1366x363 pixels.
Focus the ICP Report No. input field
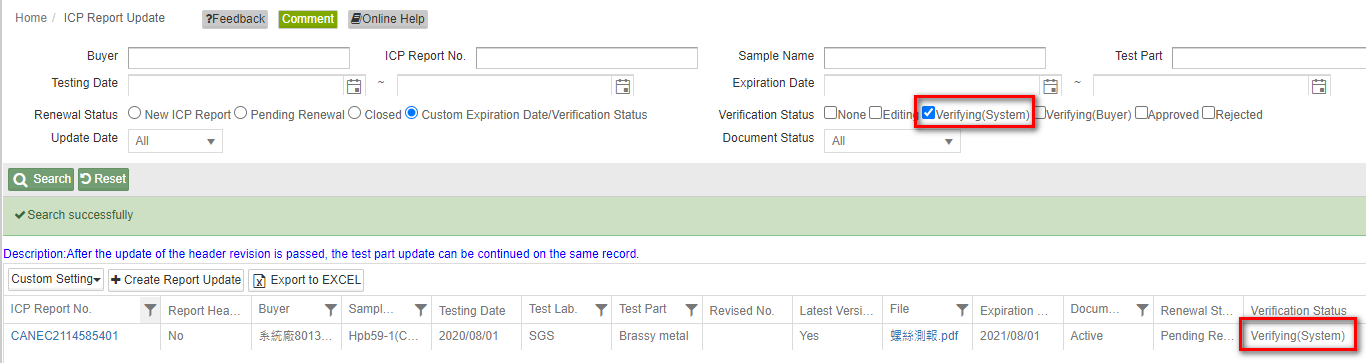pos(587,57)
